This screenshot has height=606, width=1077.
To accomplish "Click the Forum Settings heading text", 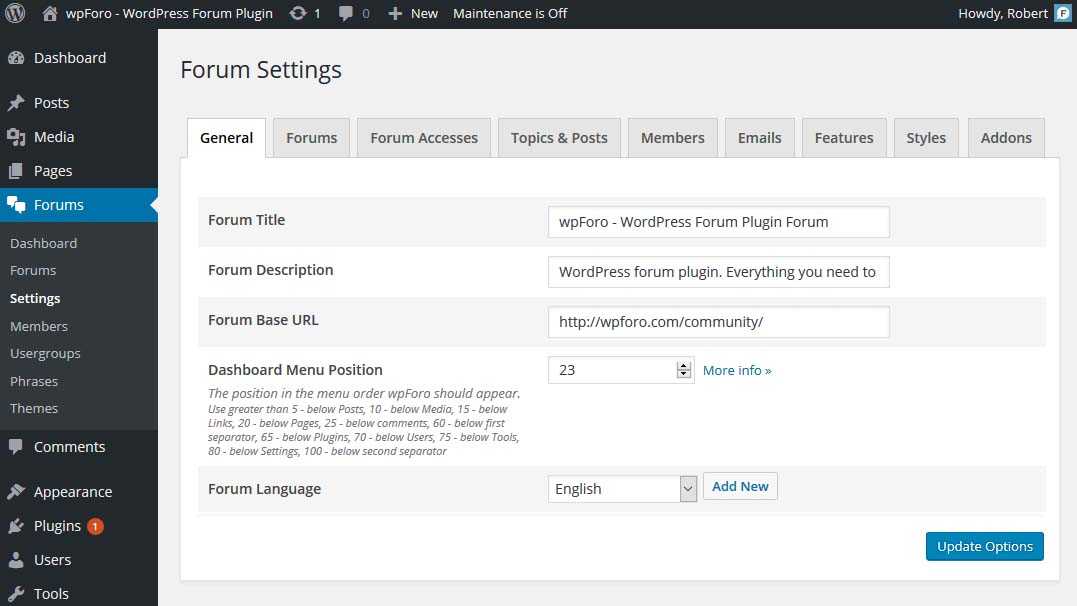I will (261, 70).
